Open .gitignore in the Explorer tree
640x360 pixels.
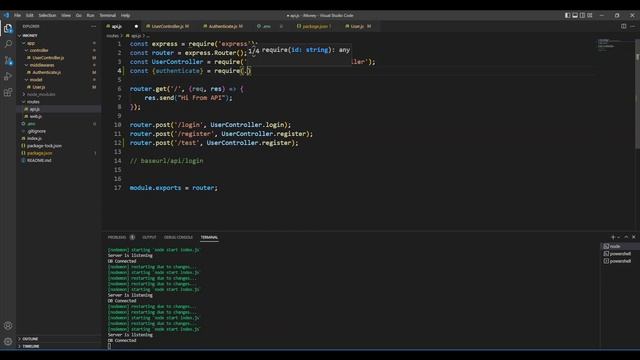[36, 131]
